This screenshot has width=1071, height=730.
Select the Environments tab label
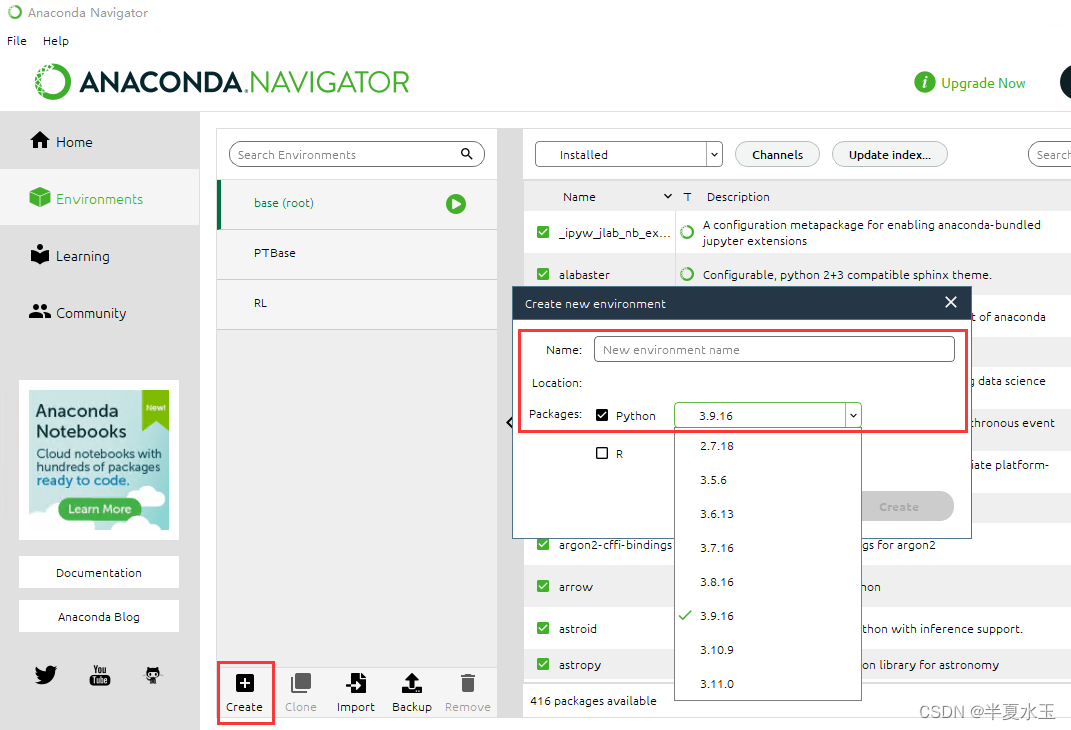coord(100,199)
